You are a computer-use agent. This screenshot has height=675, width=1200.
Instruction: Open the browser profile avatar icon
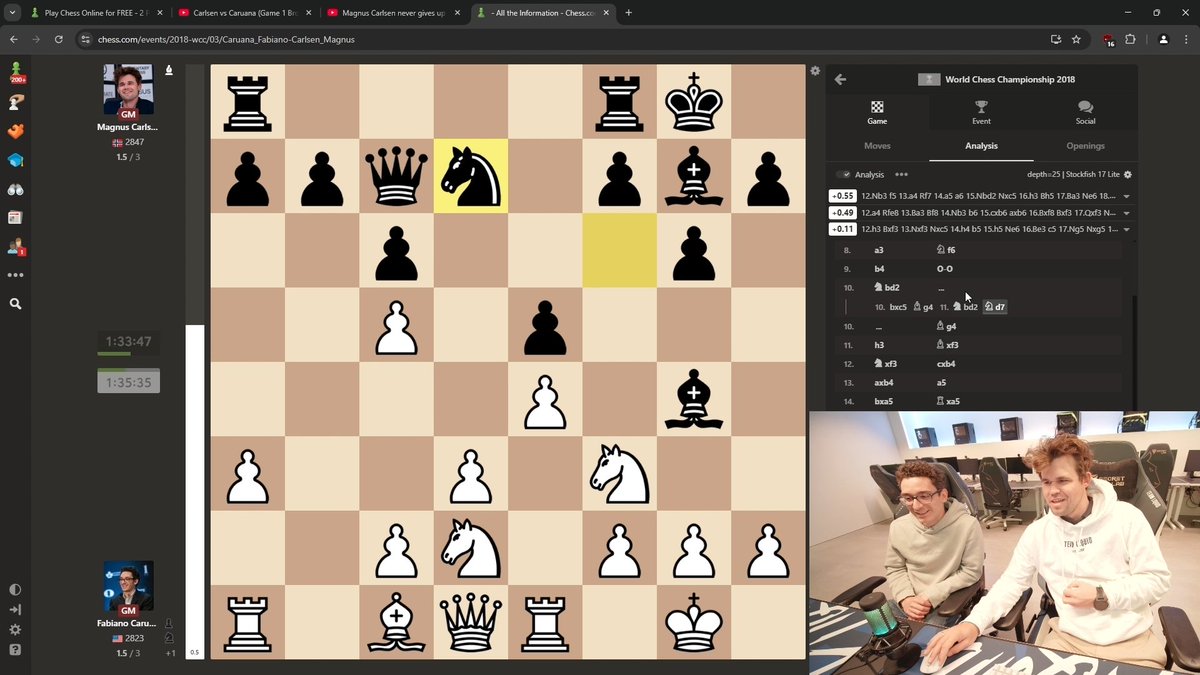(x=1162, y=39)
